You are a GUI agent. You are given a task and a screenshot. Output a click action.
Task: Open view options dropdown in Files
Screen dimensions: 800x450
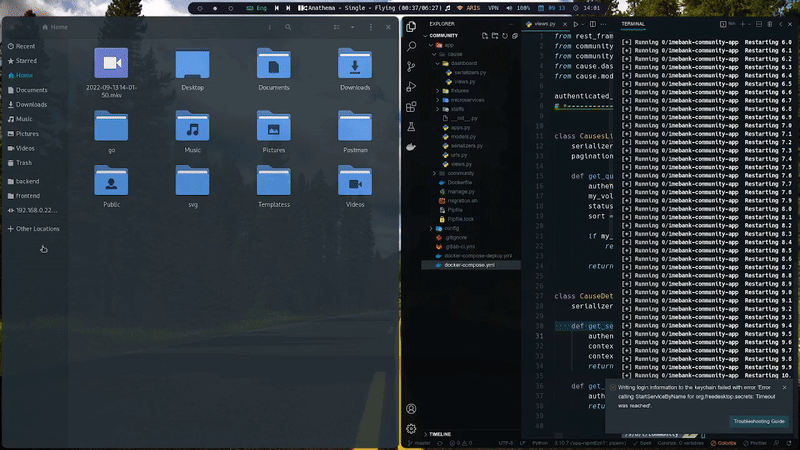coord(353,27)
